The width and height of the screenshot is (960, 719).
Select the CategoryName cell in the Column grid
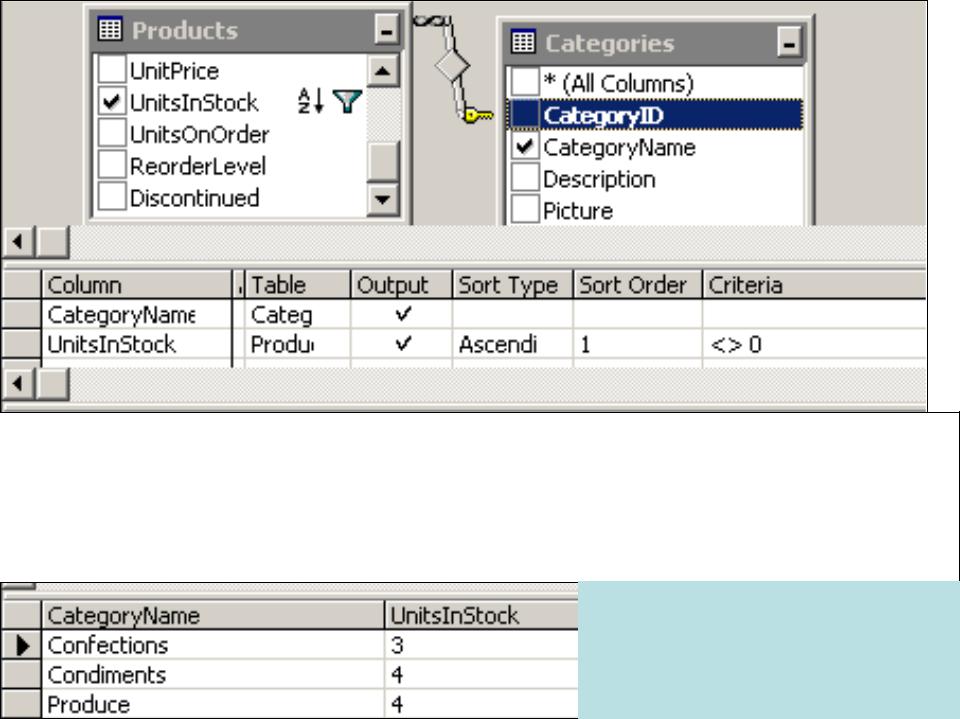tap(137, 314)
